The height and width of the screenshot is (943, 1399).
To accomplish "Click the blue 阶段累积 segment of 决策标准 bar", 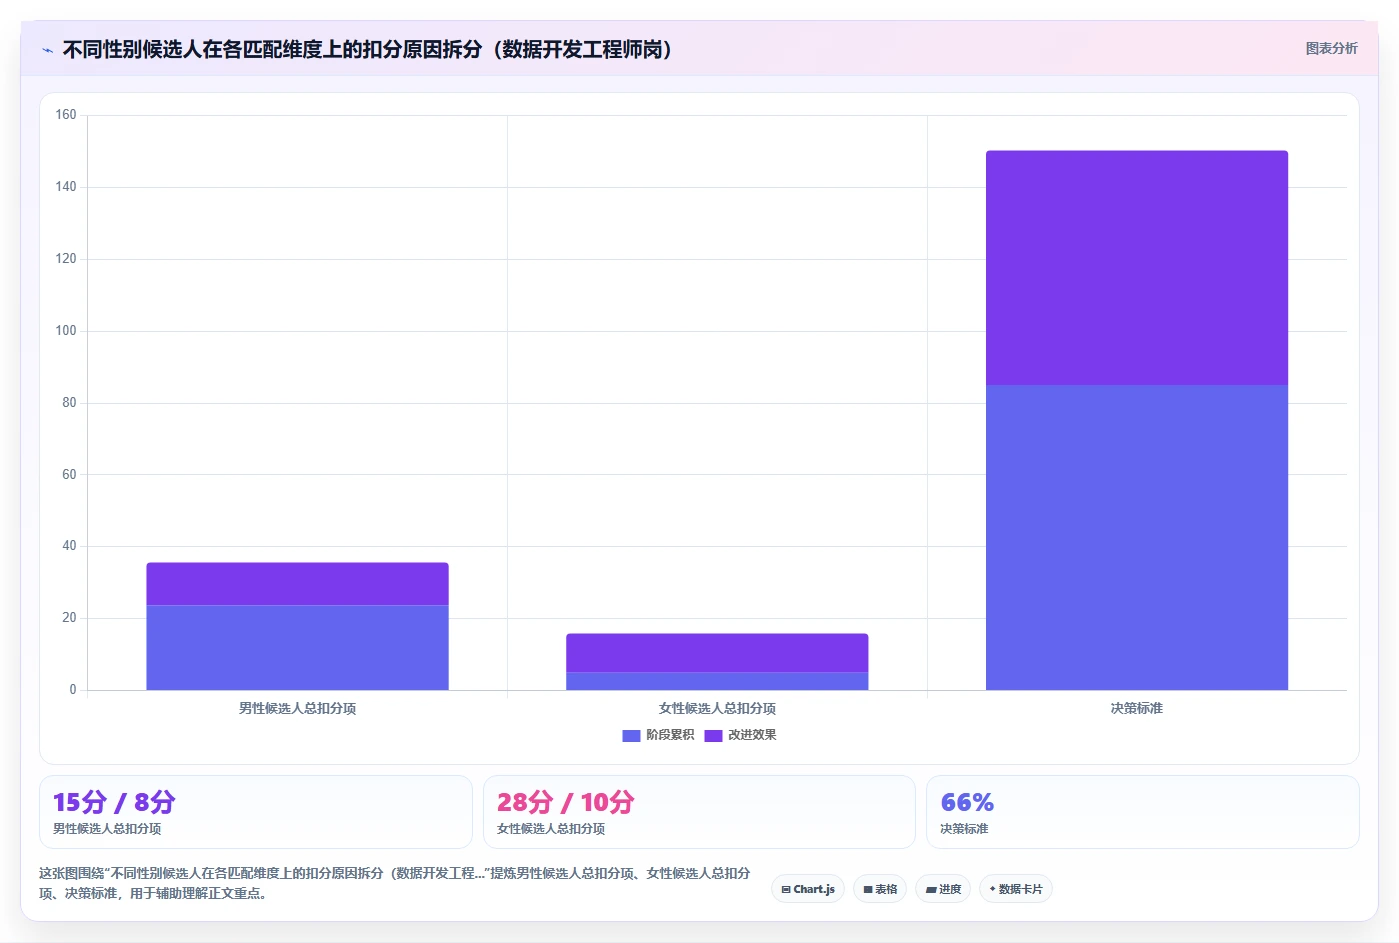I will point(1137,537).
